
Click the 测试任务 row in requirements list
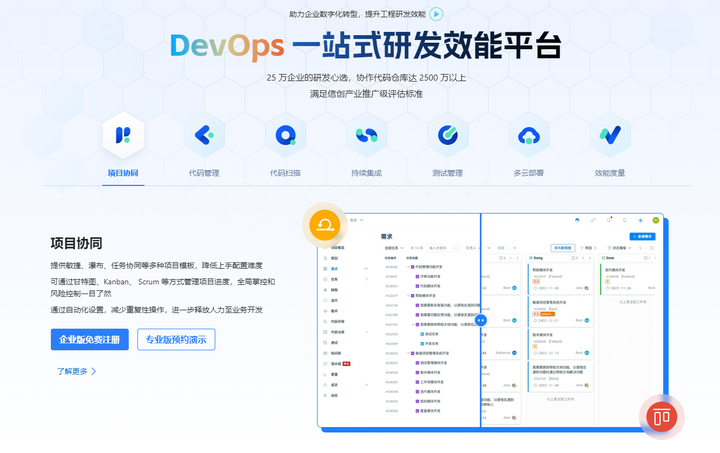429,334
